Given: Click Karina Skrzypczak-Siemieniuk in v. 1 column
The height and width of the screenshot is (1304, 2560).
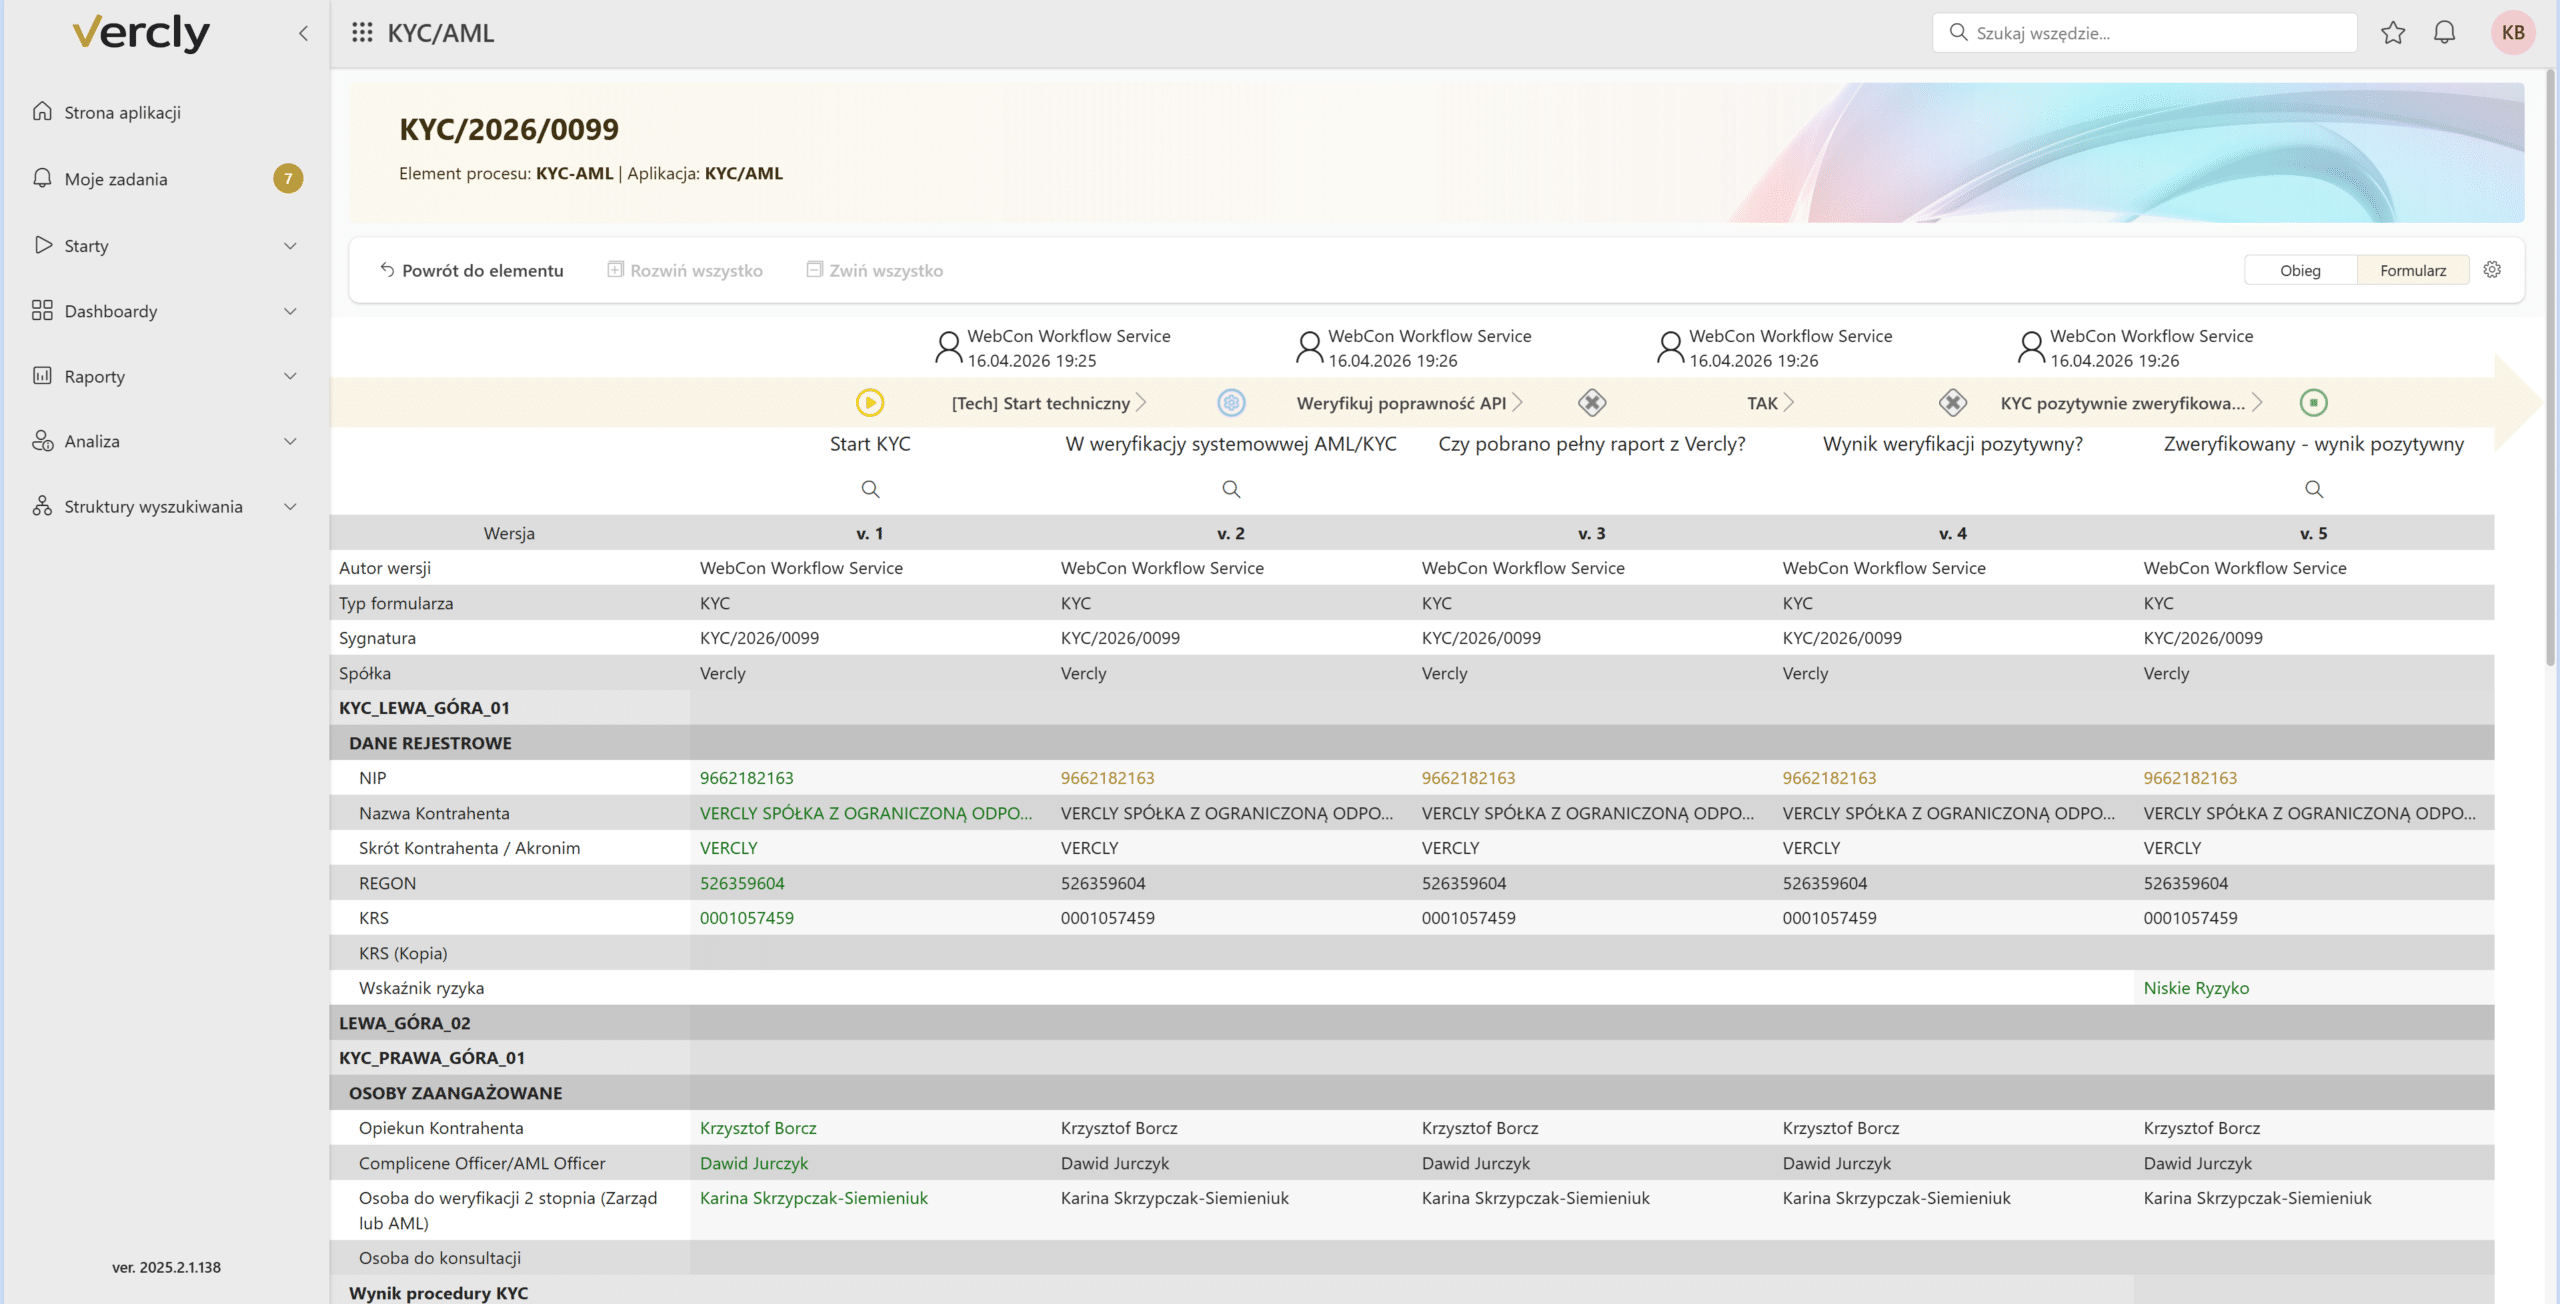Looking at the screenshot, I should [814, 1198].
